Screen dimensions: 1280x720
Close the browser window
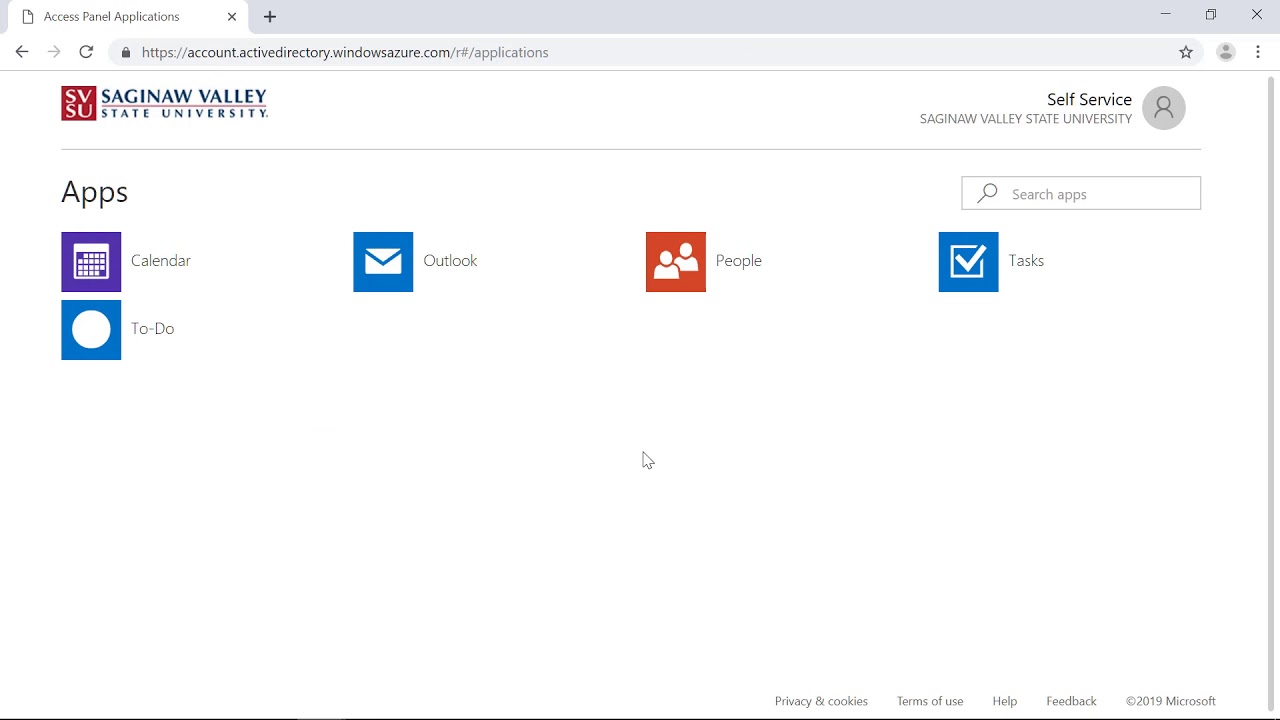(1257, 14)
